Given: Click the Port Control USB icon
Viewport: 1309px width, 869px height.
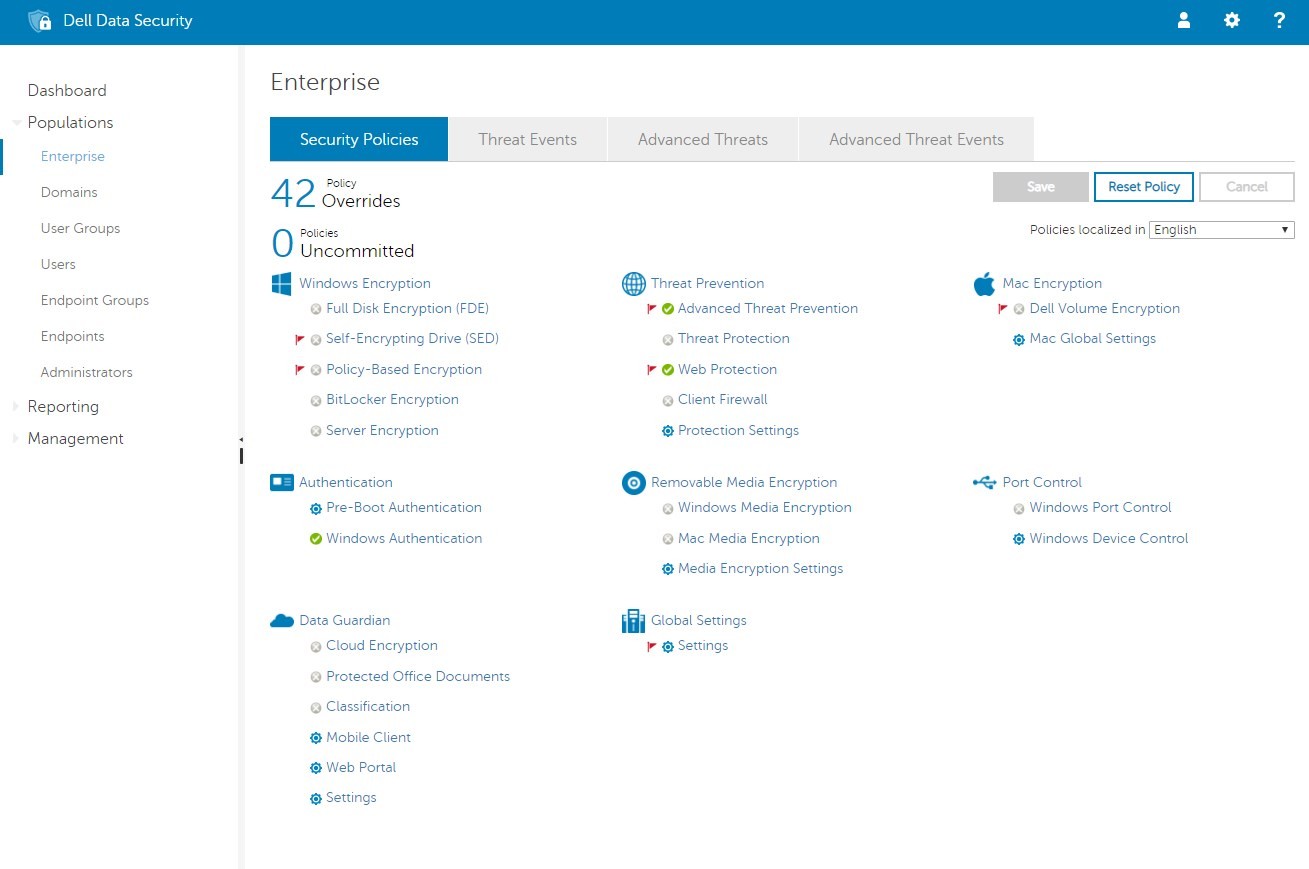Looking at the screenshot, I should pos(984,483).
